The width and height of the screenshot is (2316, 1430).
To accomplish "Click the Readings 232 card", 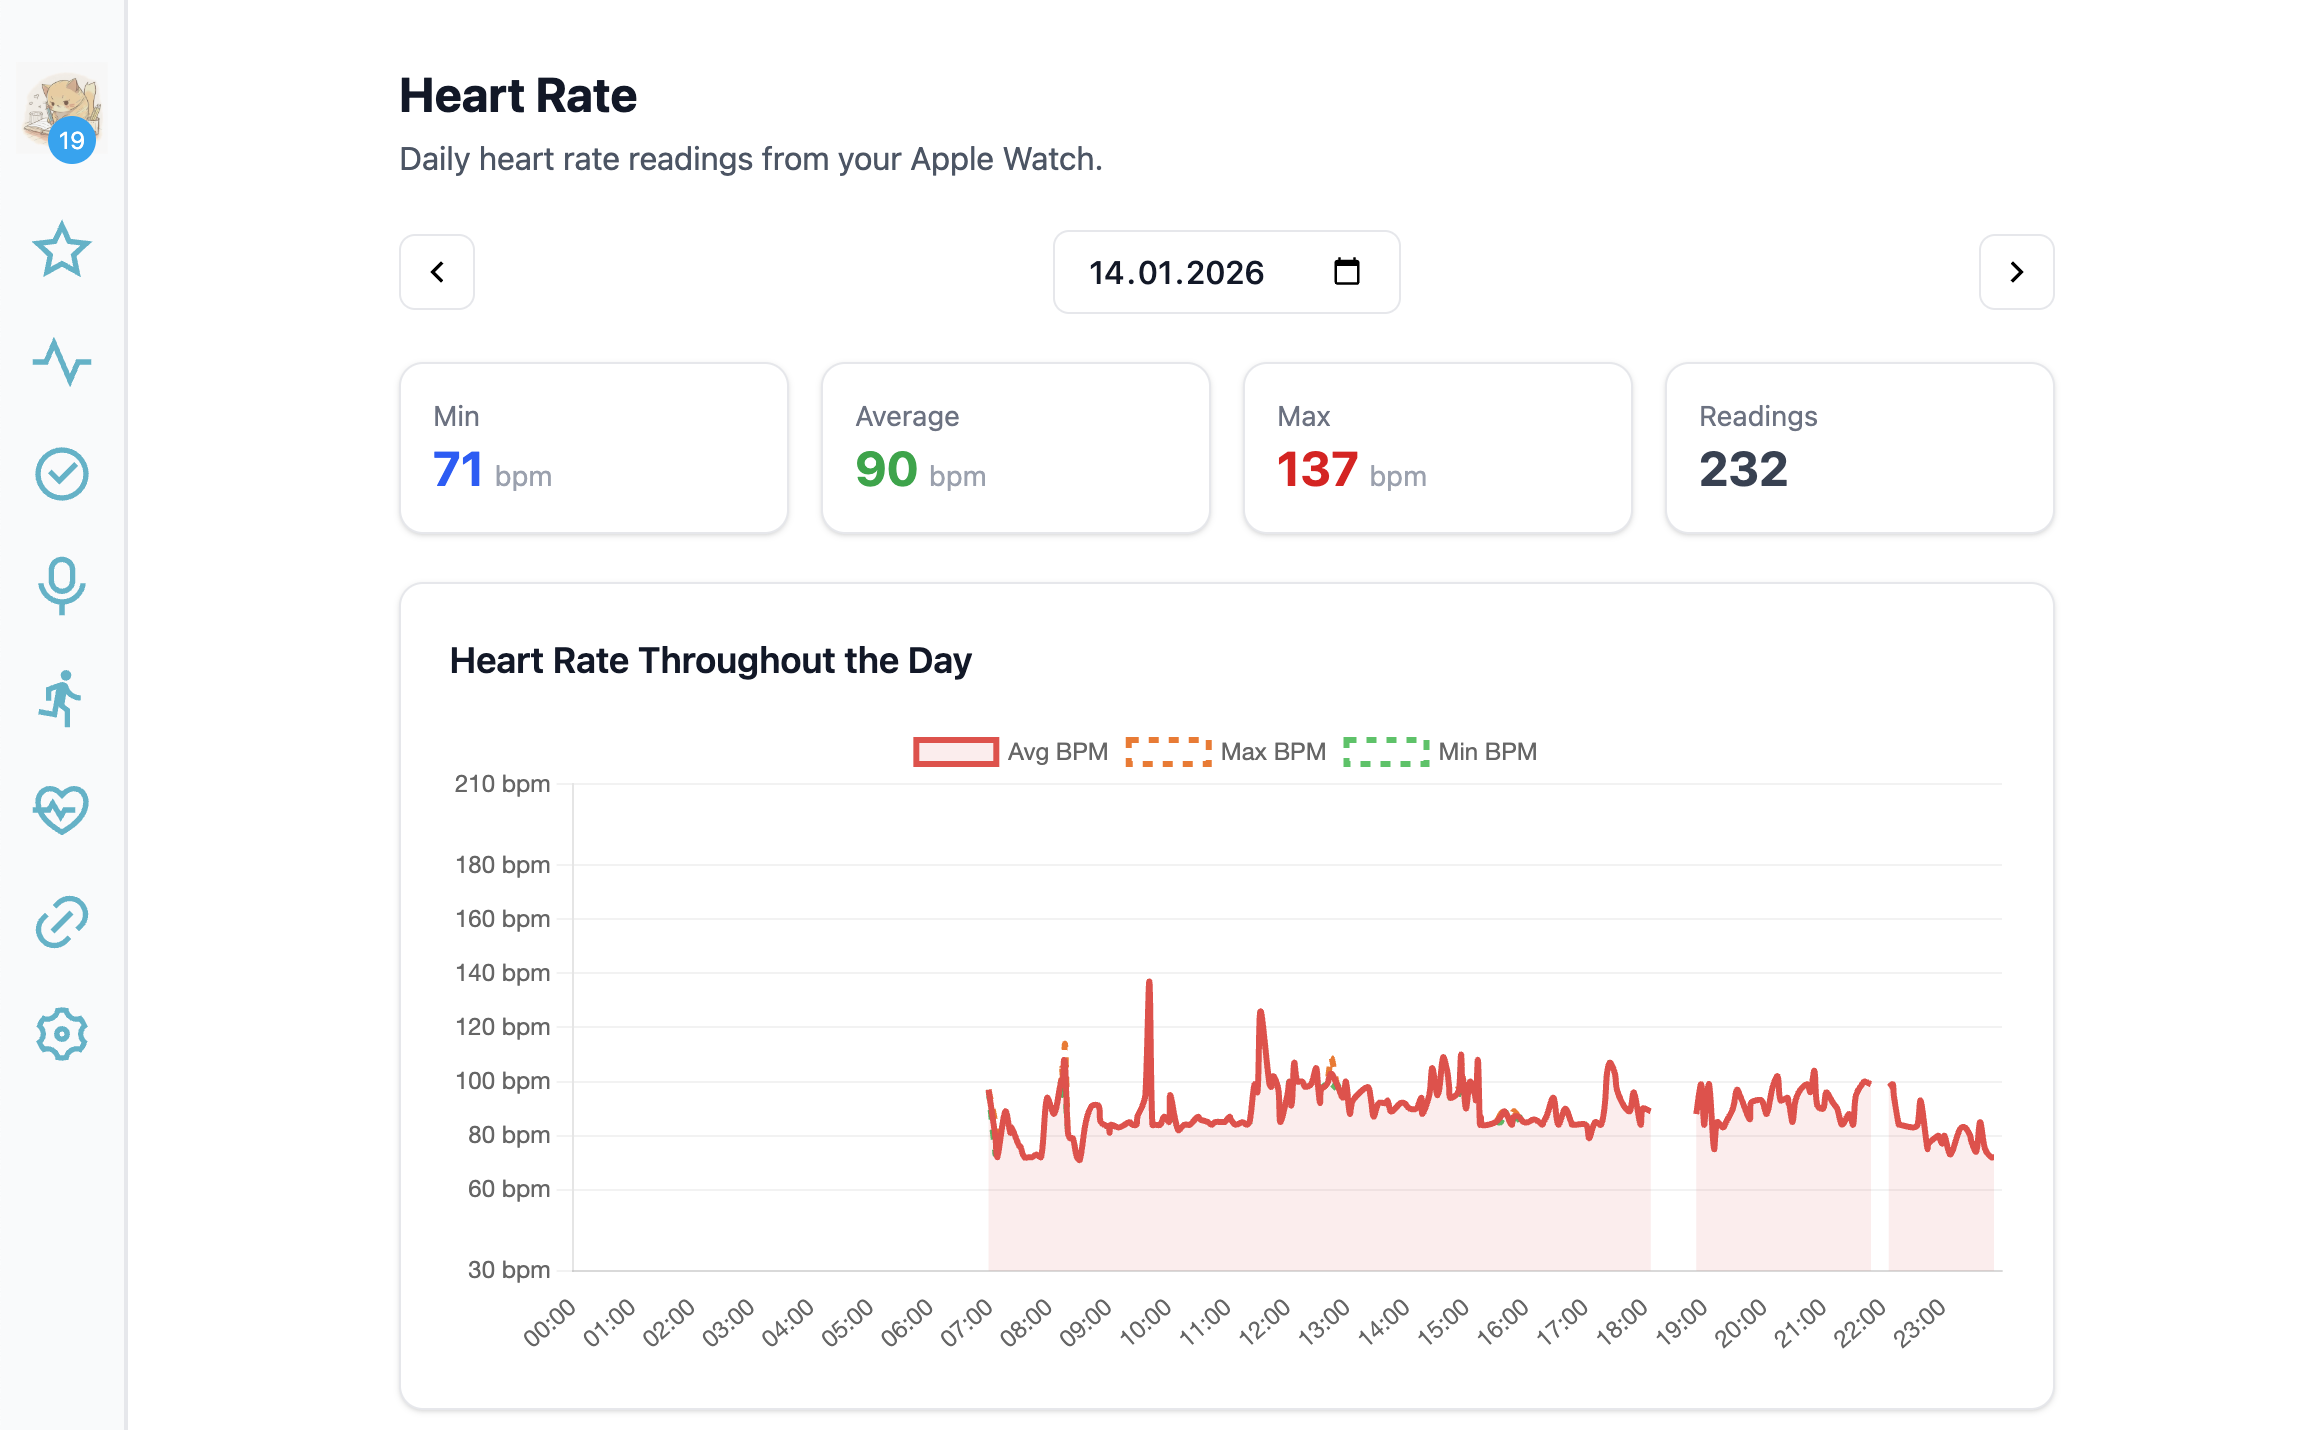I will 1859,448.
